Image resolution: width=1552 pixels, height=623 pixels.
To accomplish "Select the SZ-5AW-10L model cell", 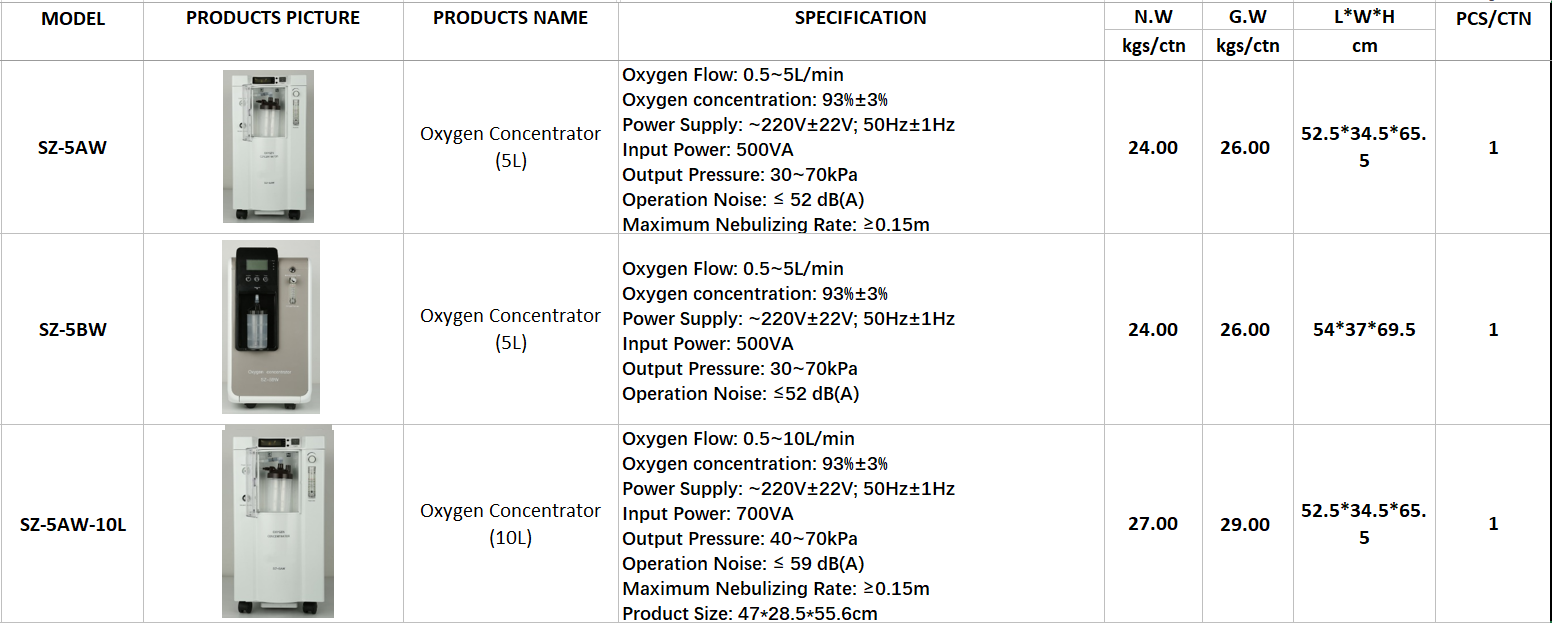I will [x=73, y=523].
